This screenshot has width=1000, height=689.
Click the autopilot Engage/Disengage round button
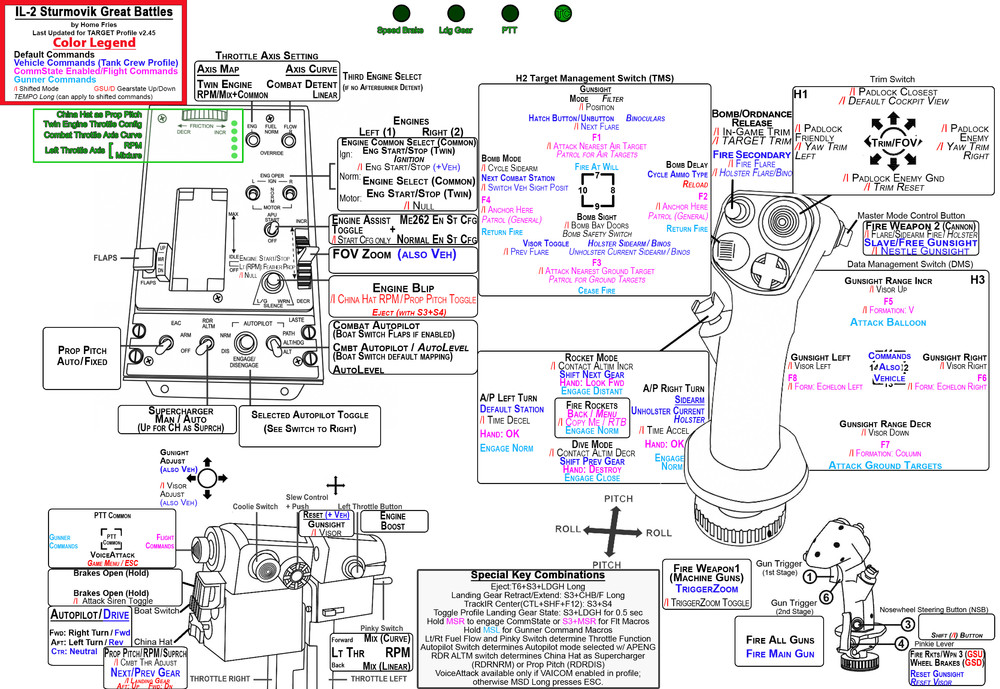pos(245,343)
